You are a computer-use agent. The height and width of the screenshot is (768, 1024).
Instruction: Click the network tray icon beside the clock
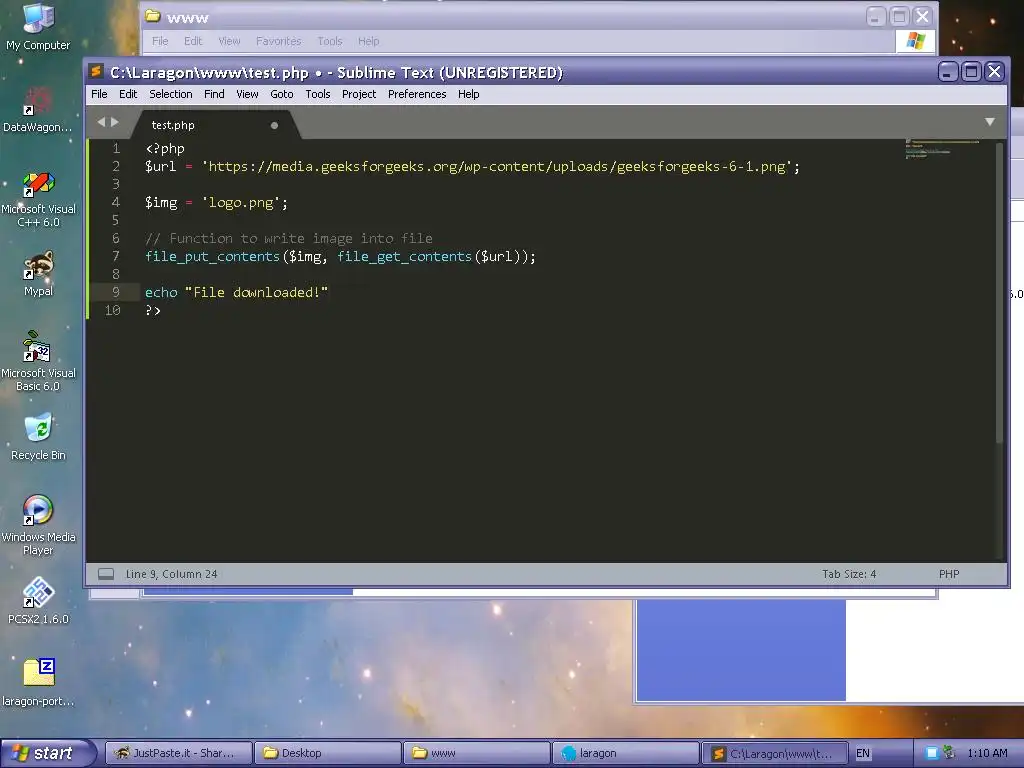[x=950, y=753]
